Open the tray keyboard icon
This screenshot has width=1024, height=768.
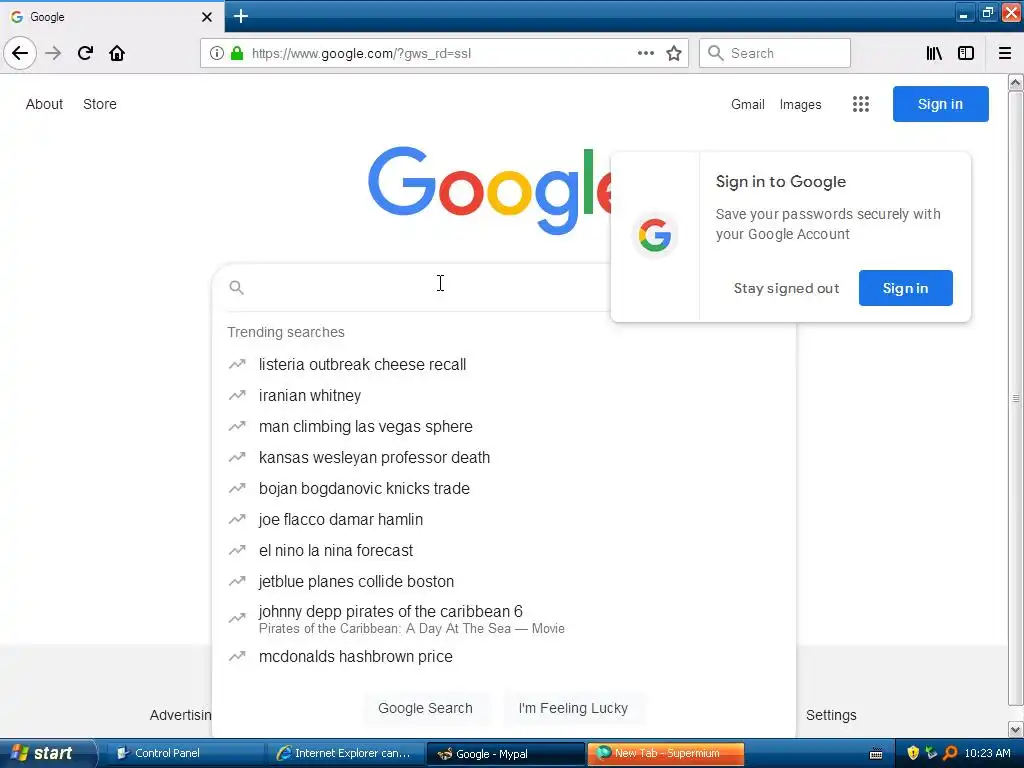pos(876,754)
